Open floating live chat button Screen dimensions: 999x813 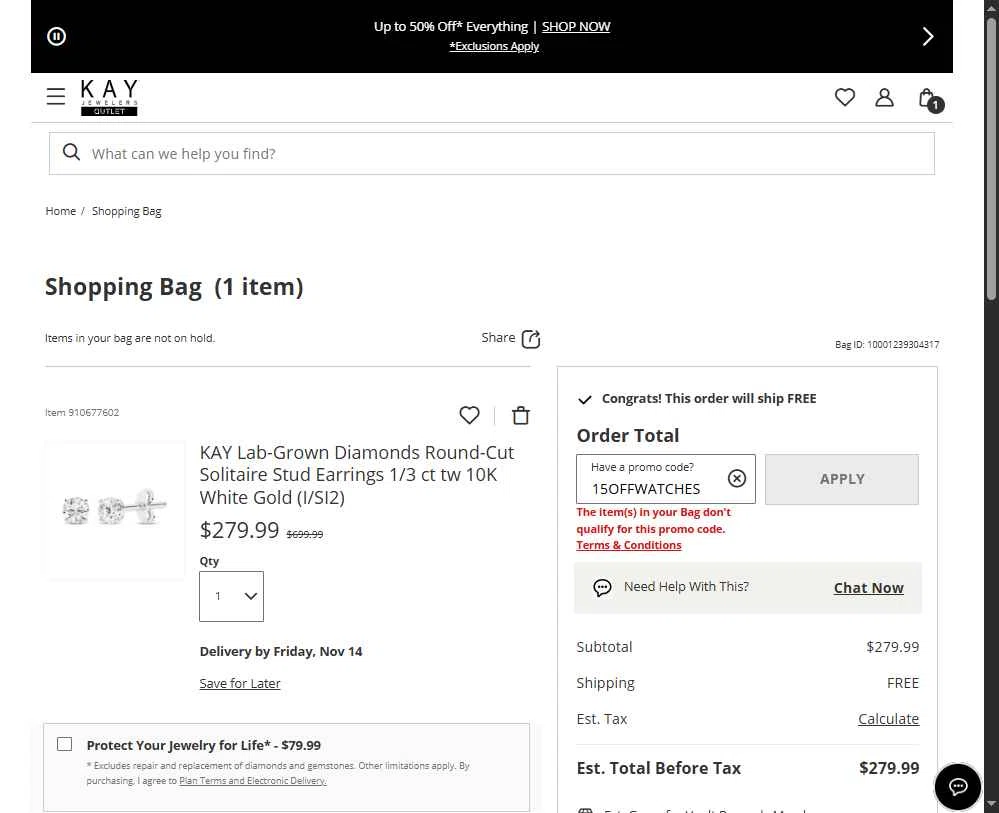click(x=958, y=787)
